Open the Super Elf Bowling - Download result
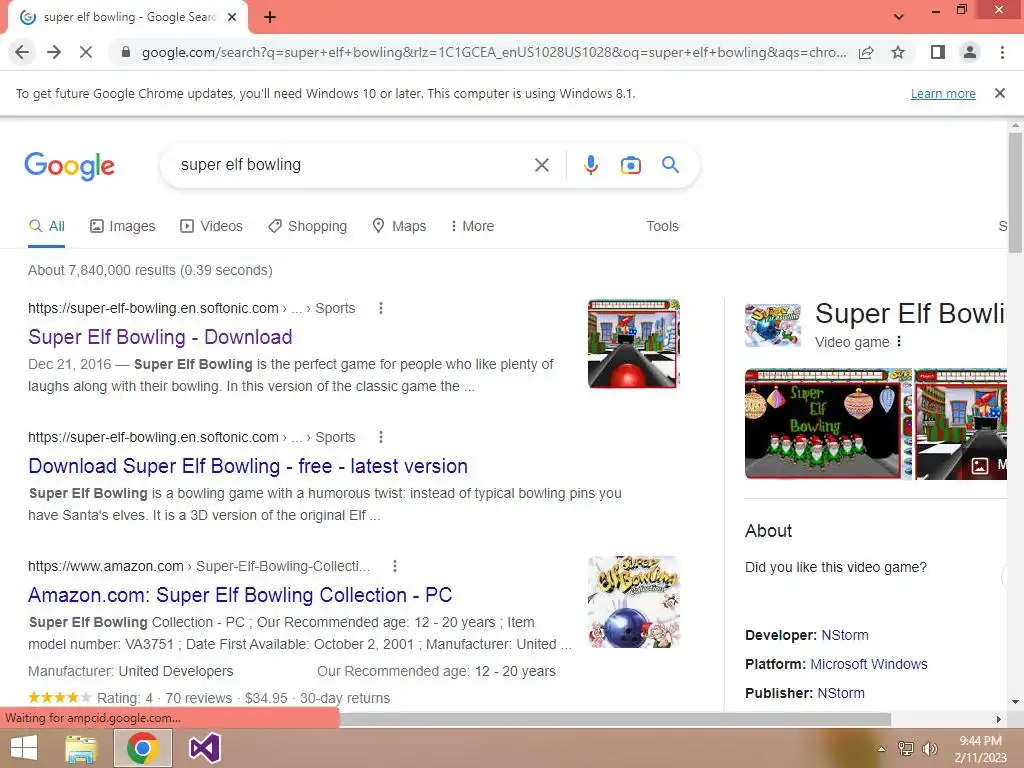This screenshot has width=1024, height=768. coord(160,337)
